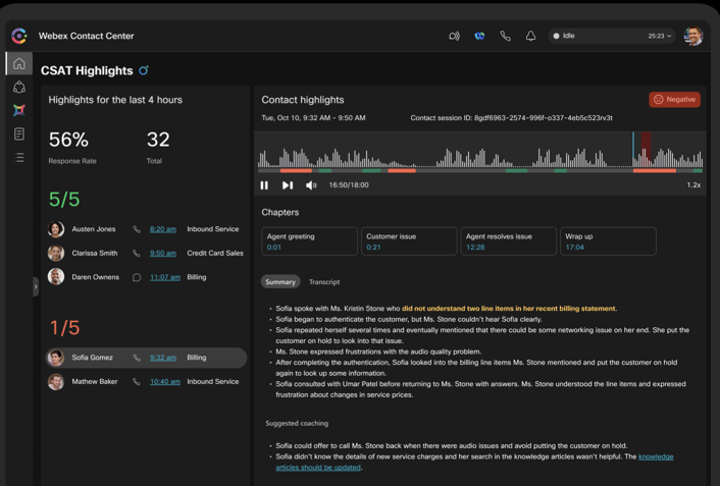Click phone icon in Sofia Gomez row
The image size is (720, 486).
(x=136, y=357)
